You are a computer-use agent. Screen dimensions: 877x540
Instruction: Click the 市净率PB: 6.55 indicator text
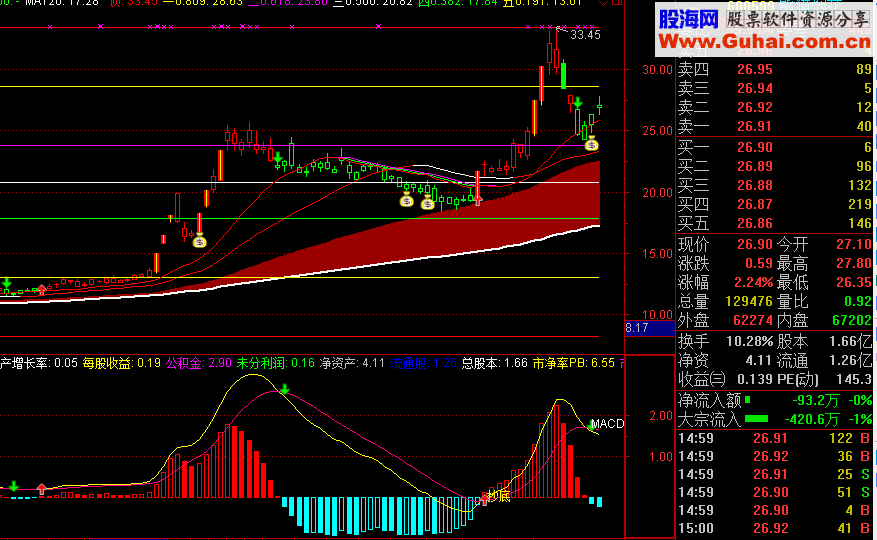tap(573, 363)
